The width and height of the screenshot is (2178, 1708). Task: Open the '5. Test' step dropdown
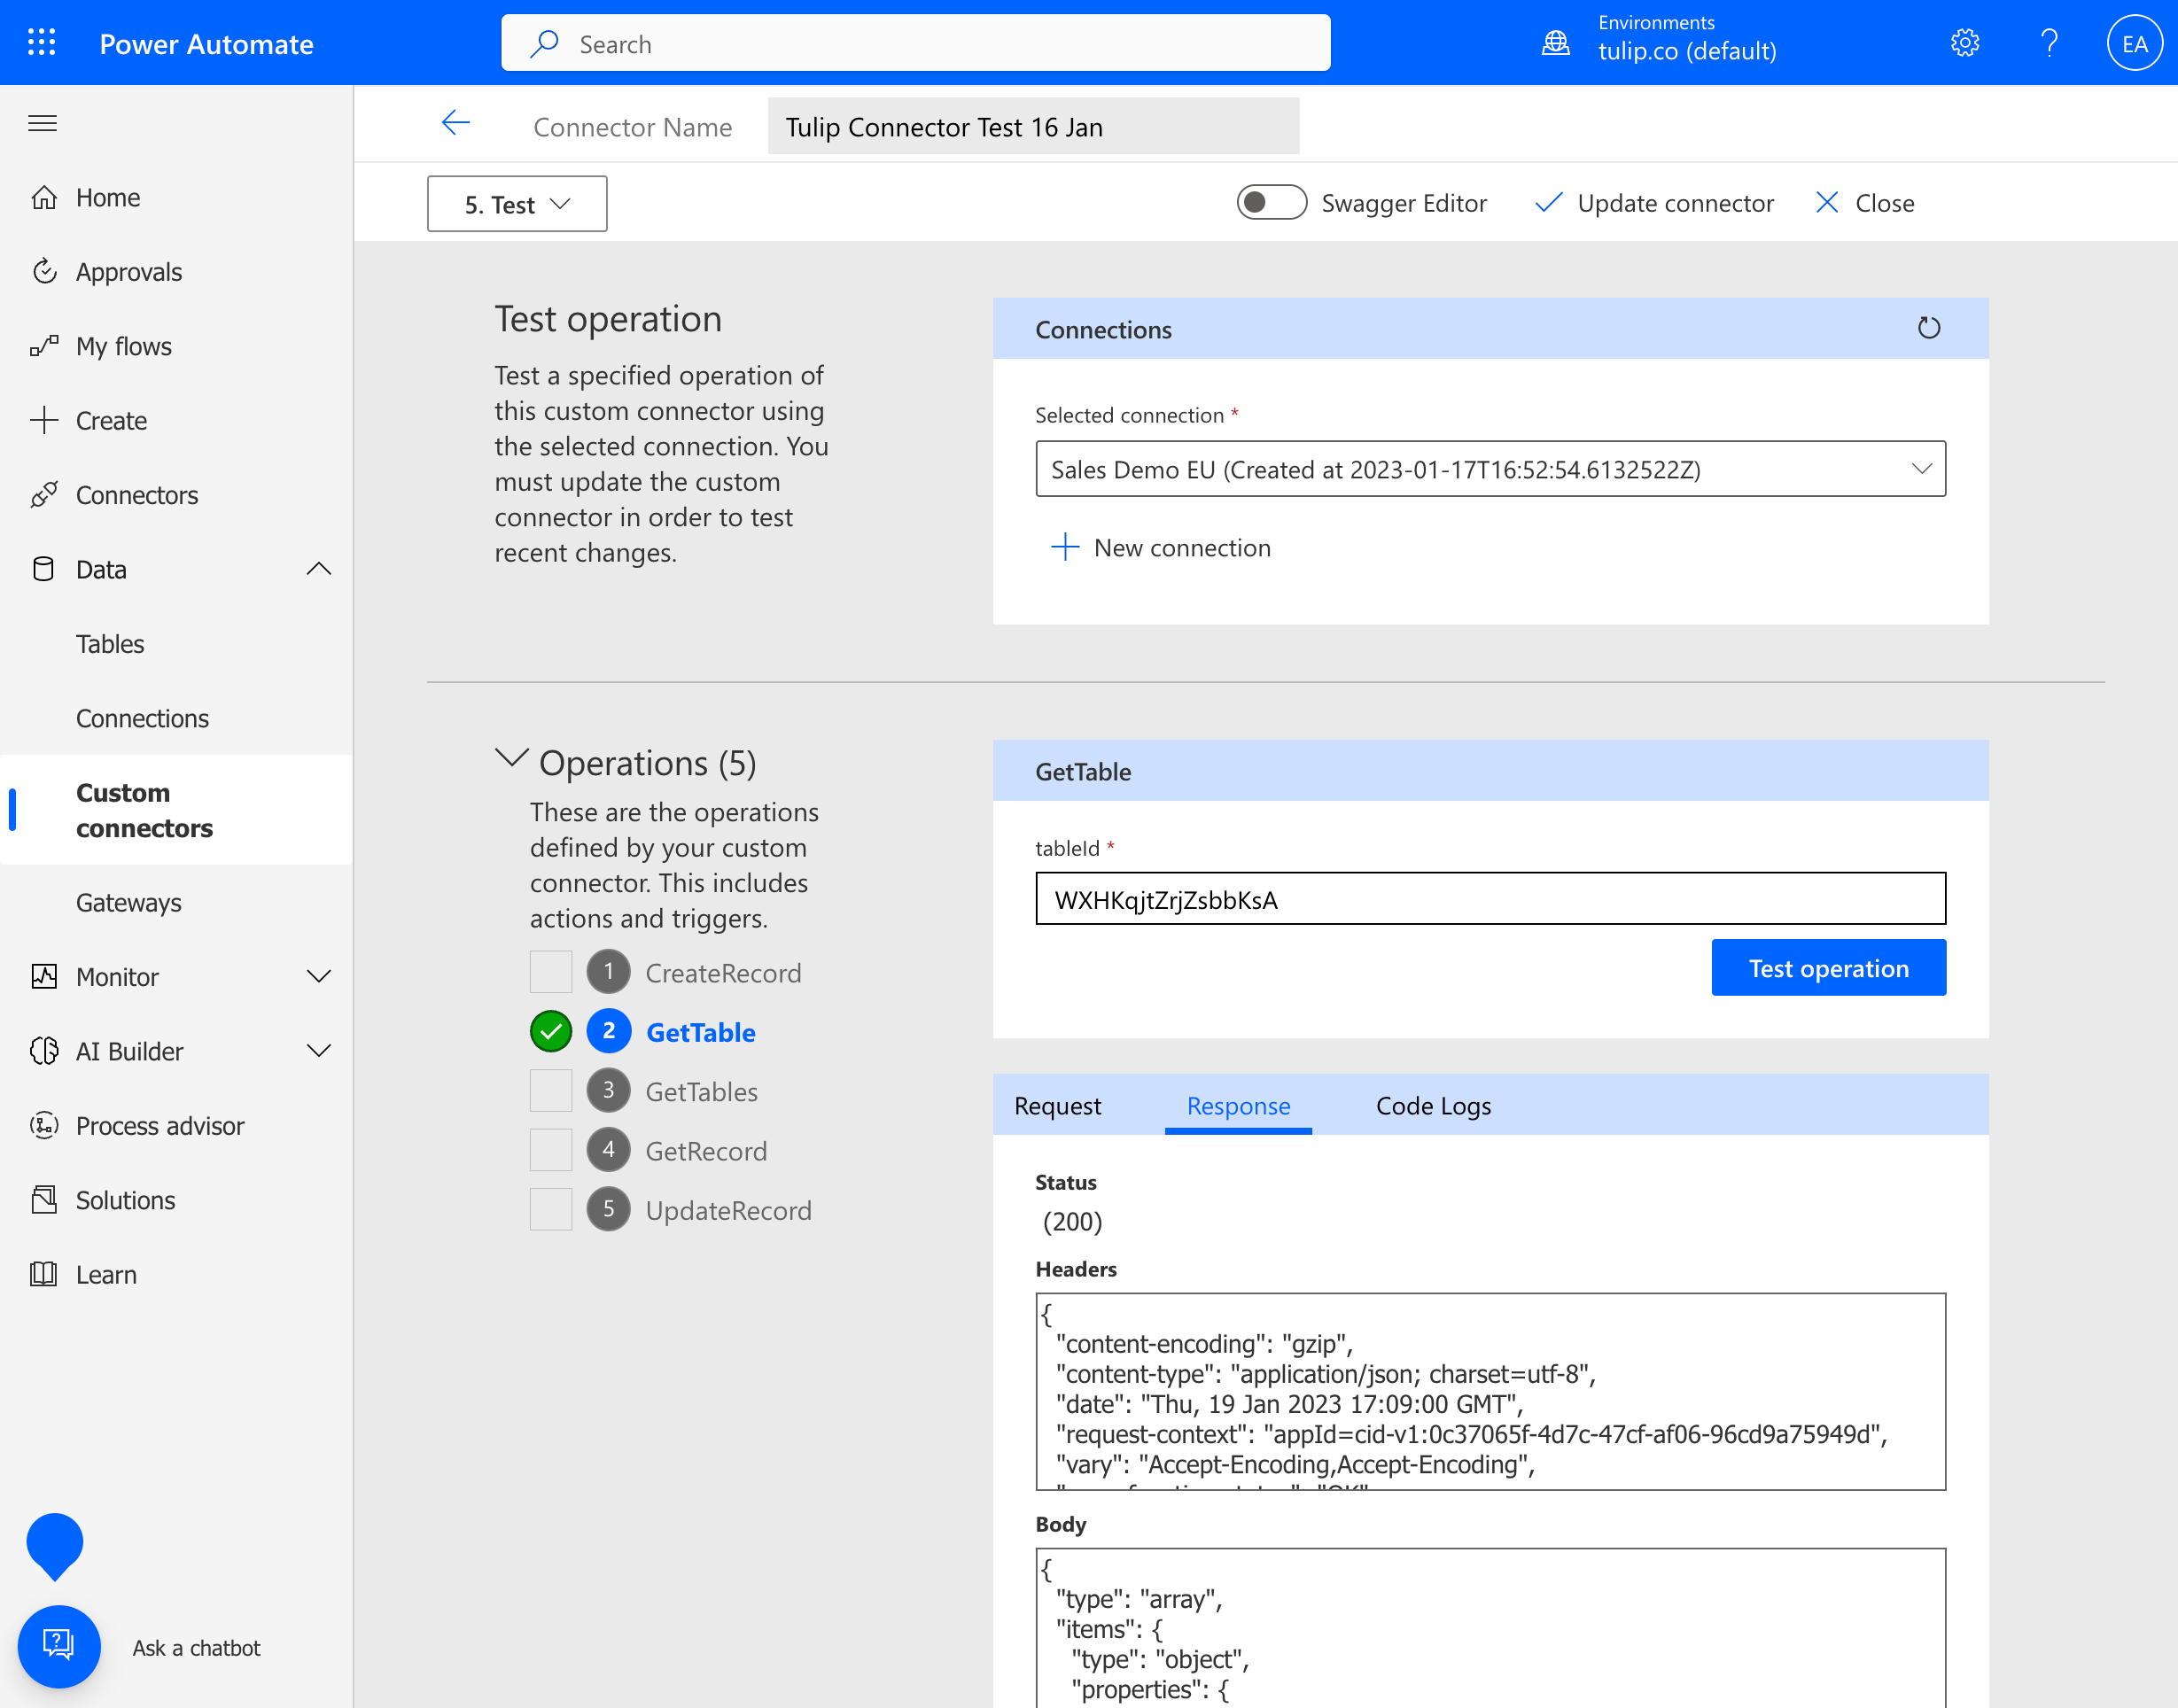tap(516, 203)
